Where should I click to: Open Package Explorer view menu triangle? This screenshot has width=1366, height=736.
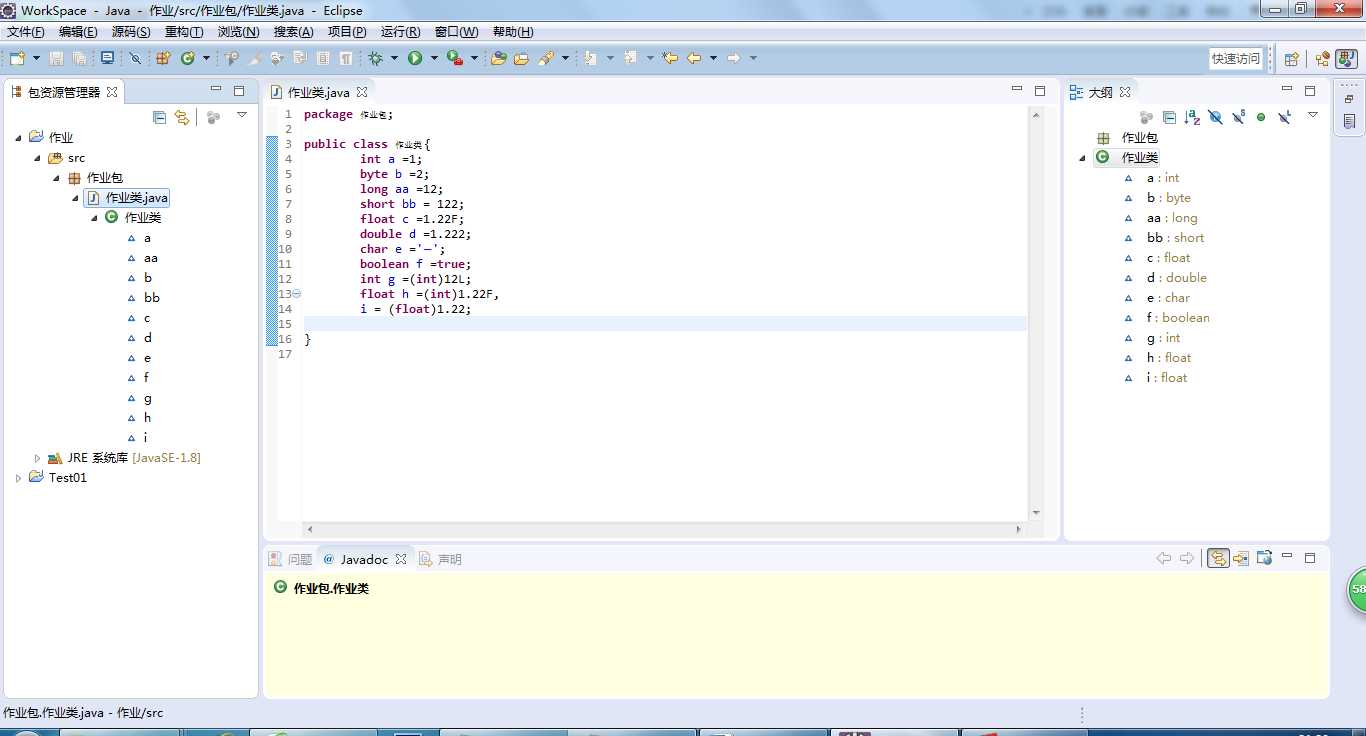(x=241, y=115)
